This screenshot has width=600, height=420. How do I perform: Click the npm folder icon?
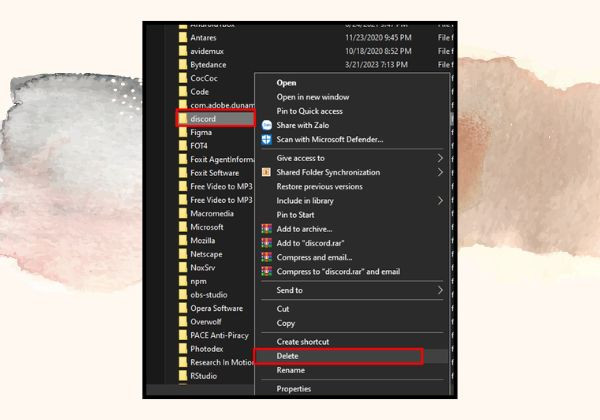pos(183,281)
